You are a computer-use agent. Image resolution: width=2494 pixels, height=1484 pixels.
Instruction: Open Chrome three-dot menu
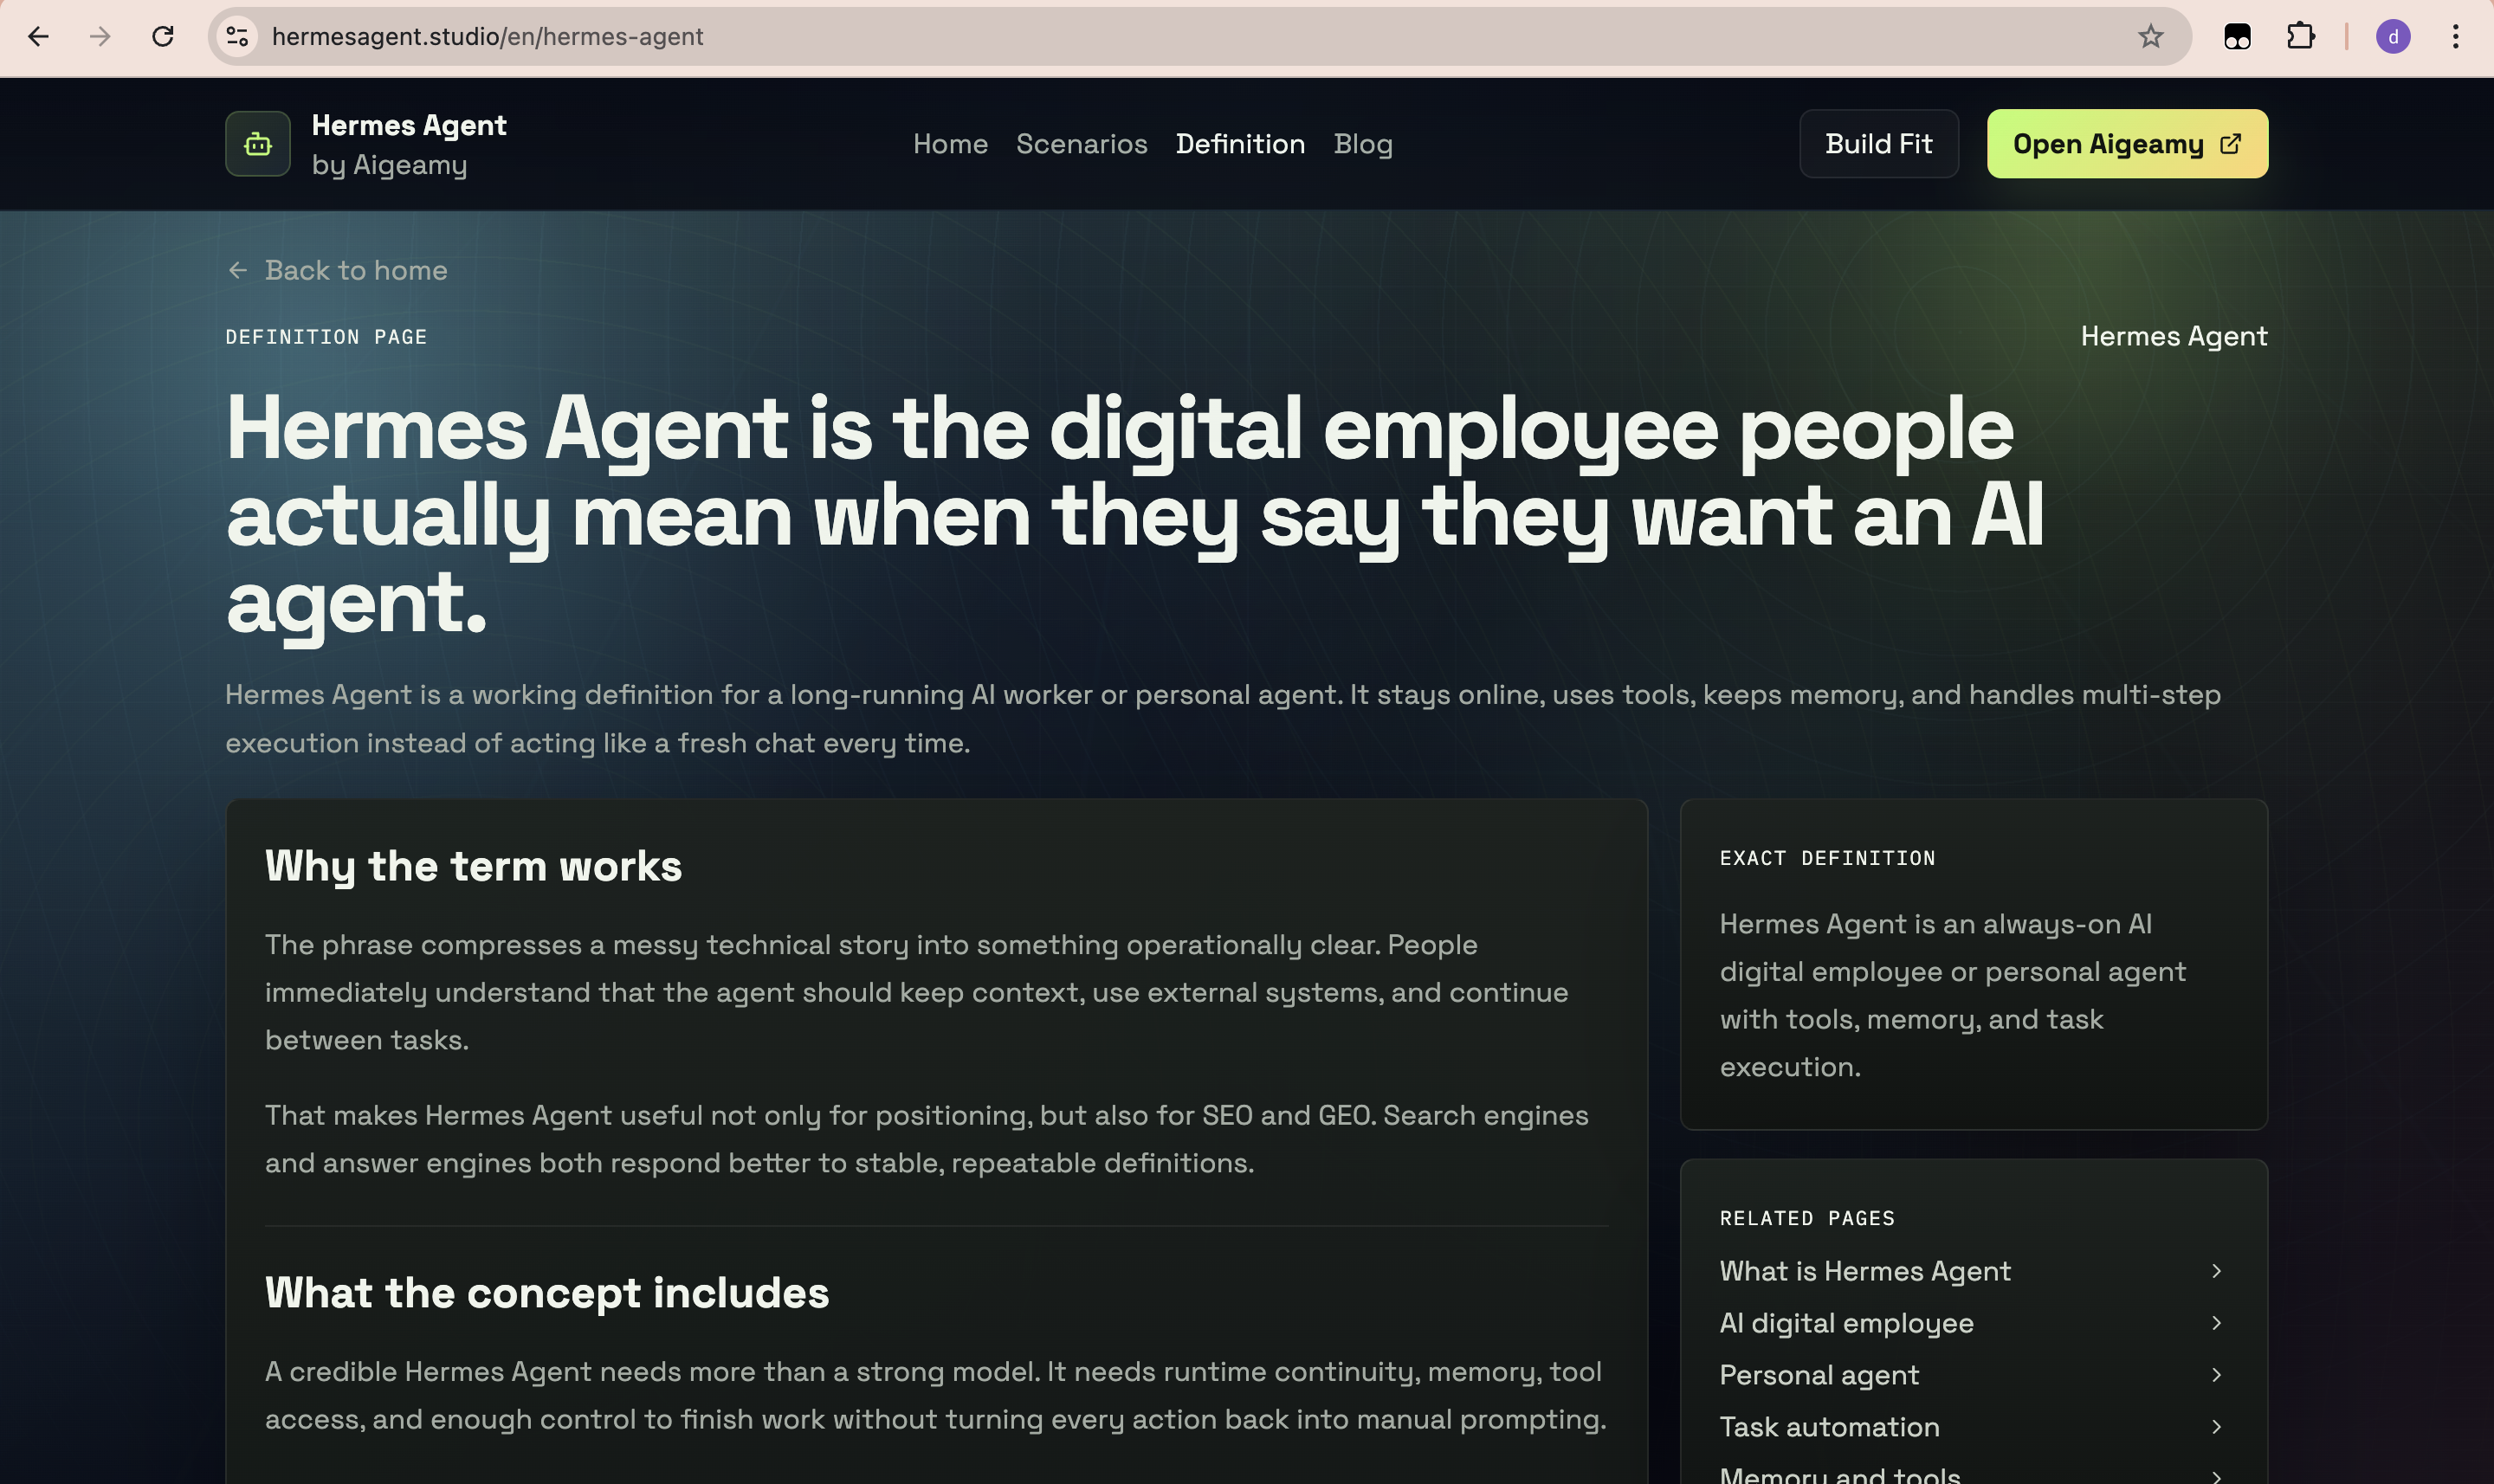(2455, 37)
